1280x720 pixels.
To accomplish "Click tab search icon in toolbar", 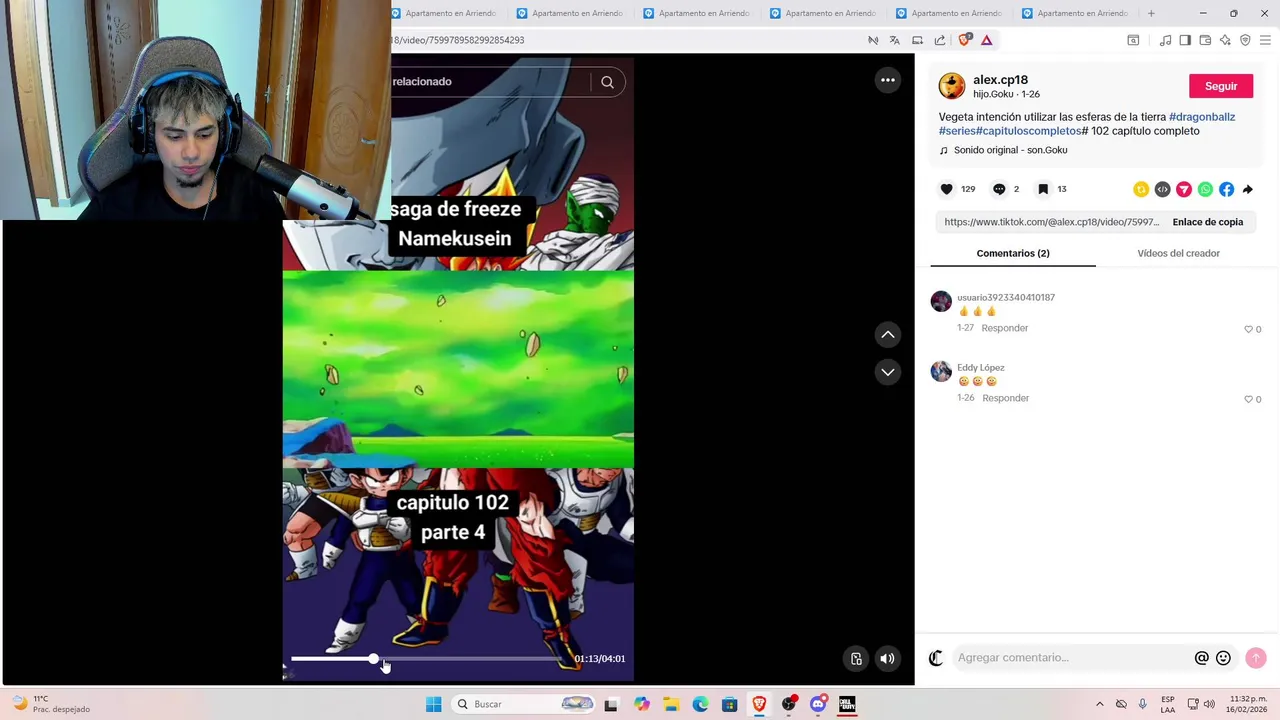I will click(x=1133, y=40).
